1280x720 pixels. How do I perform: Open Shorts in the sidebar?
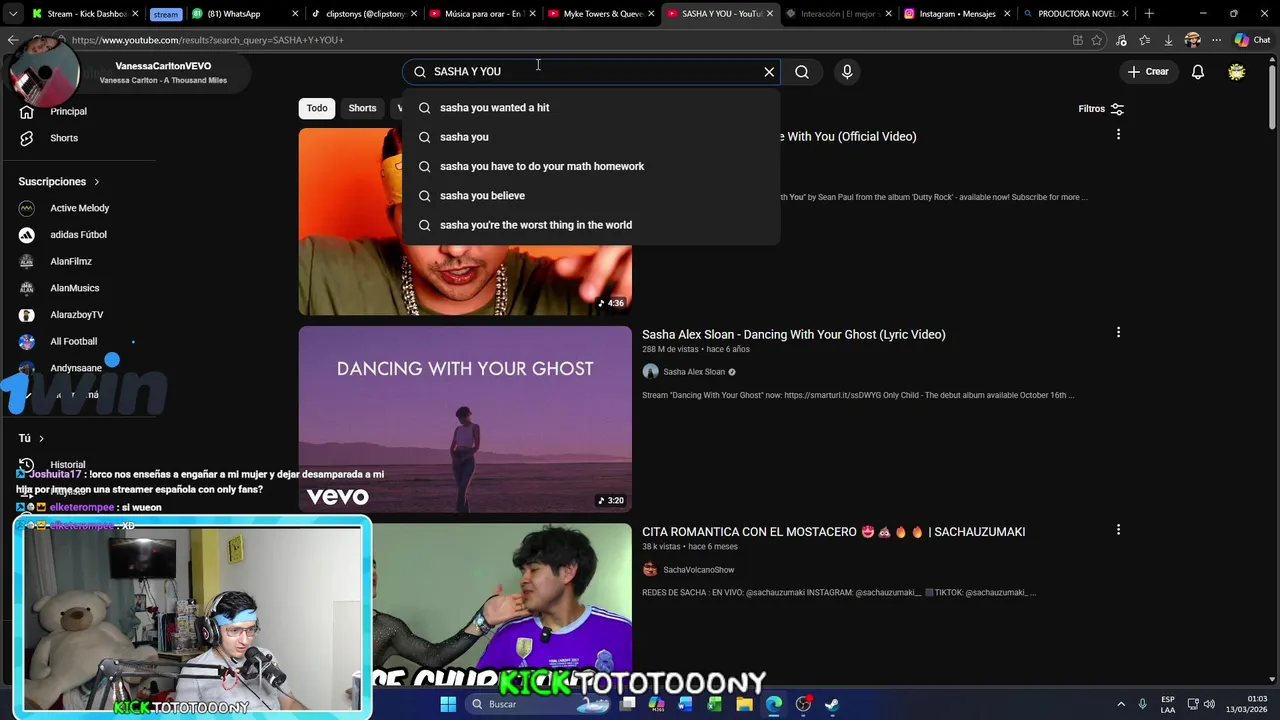64,138
